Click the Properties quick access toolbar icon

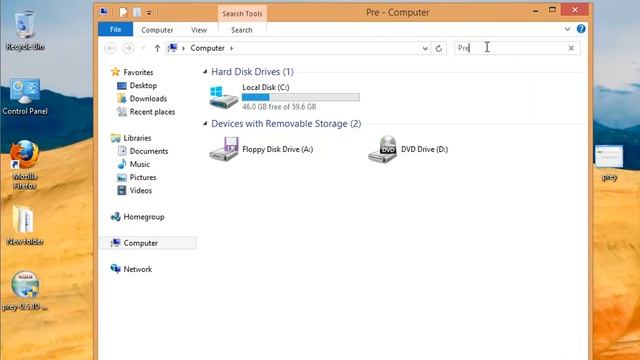[x=123, y=13]
